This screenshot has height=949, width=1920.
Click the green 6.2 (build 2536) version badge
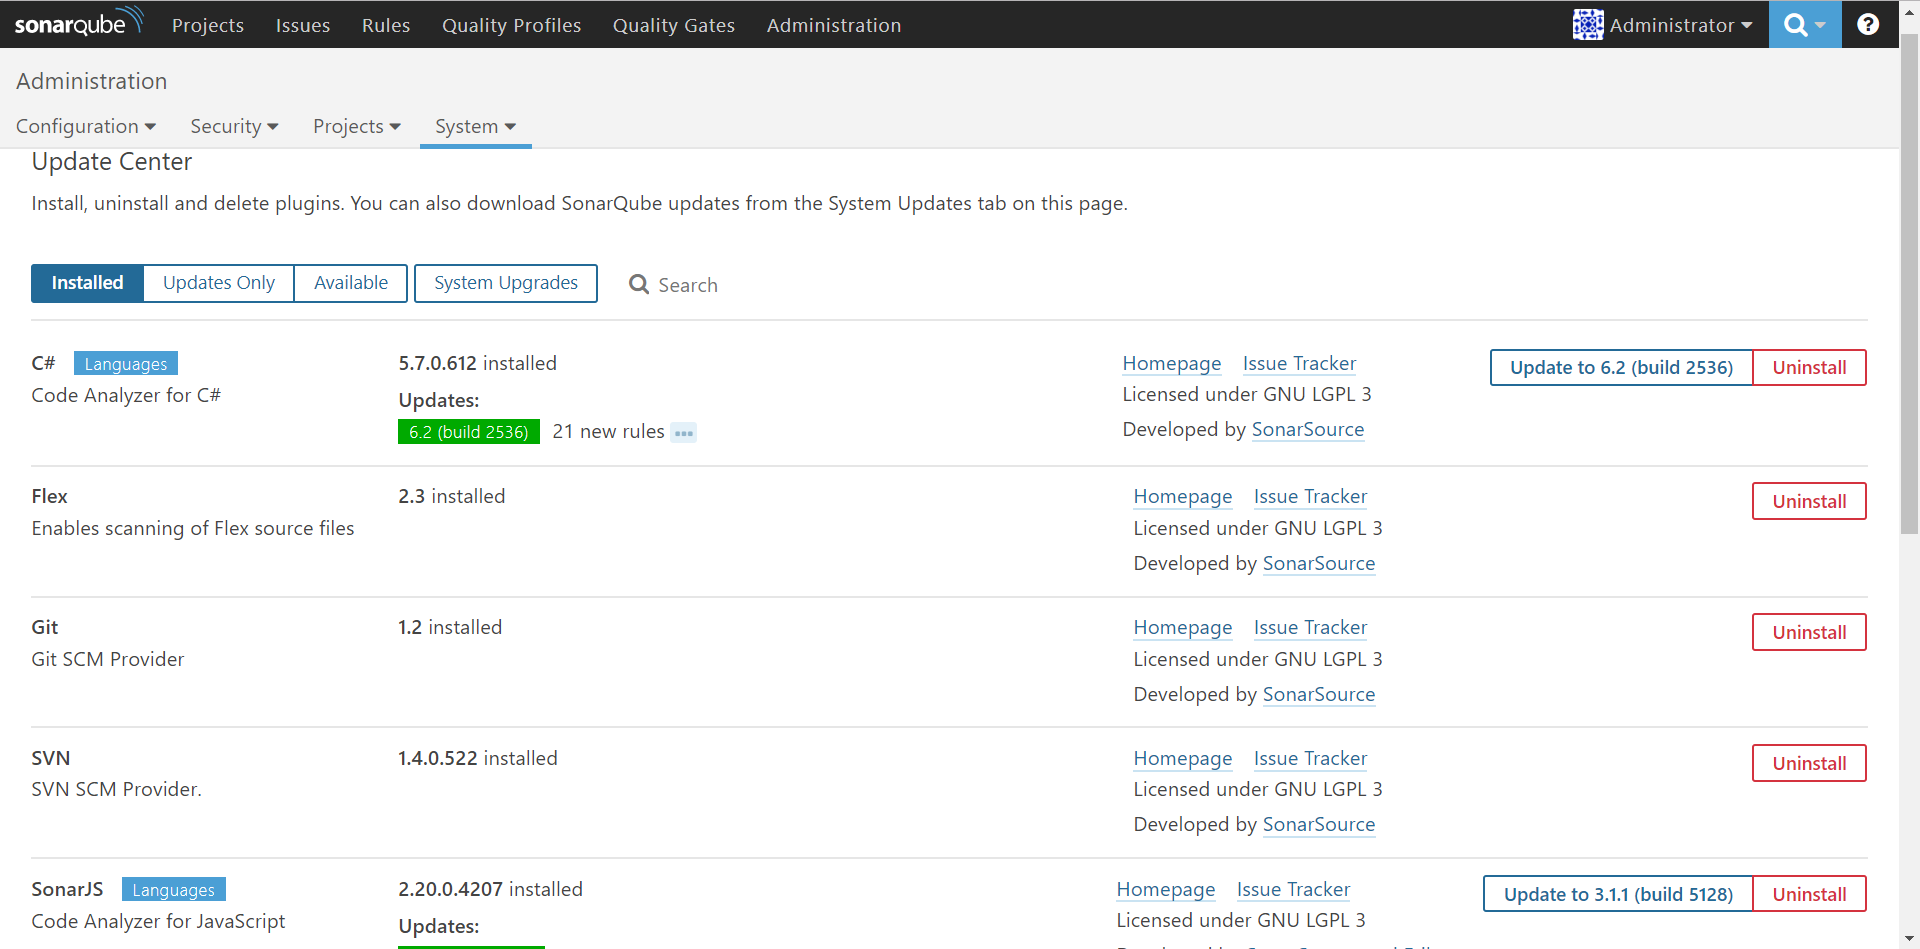click(x=468, y=432)
